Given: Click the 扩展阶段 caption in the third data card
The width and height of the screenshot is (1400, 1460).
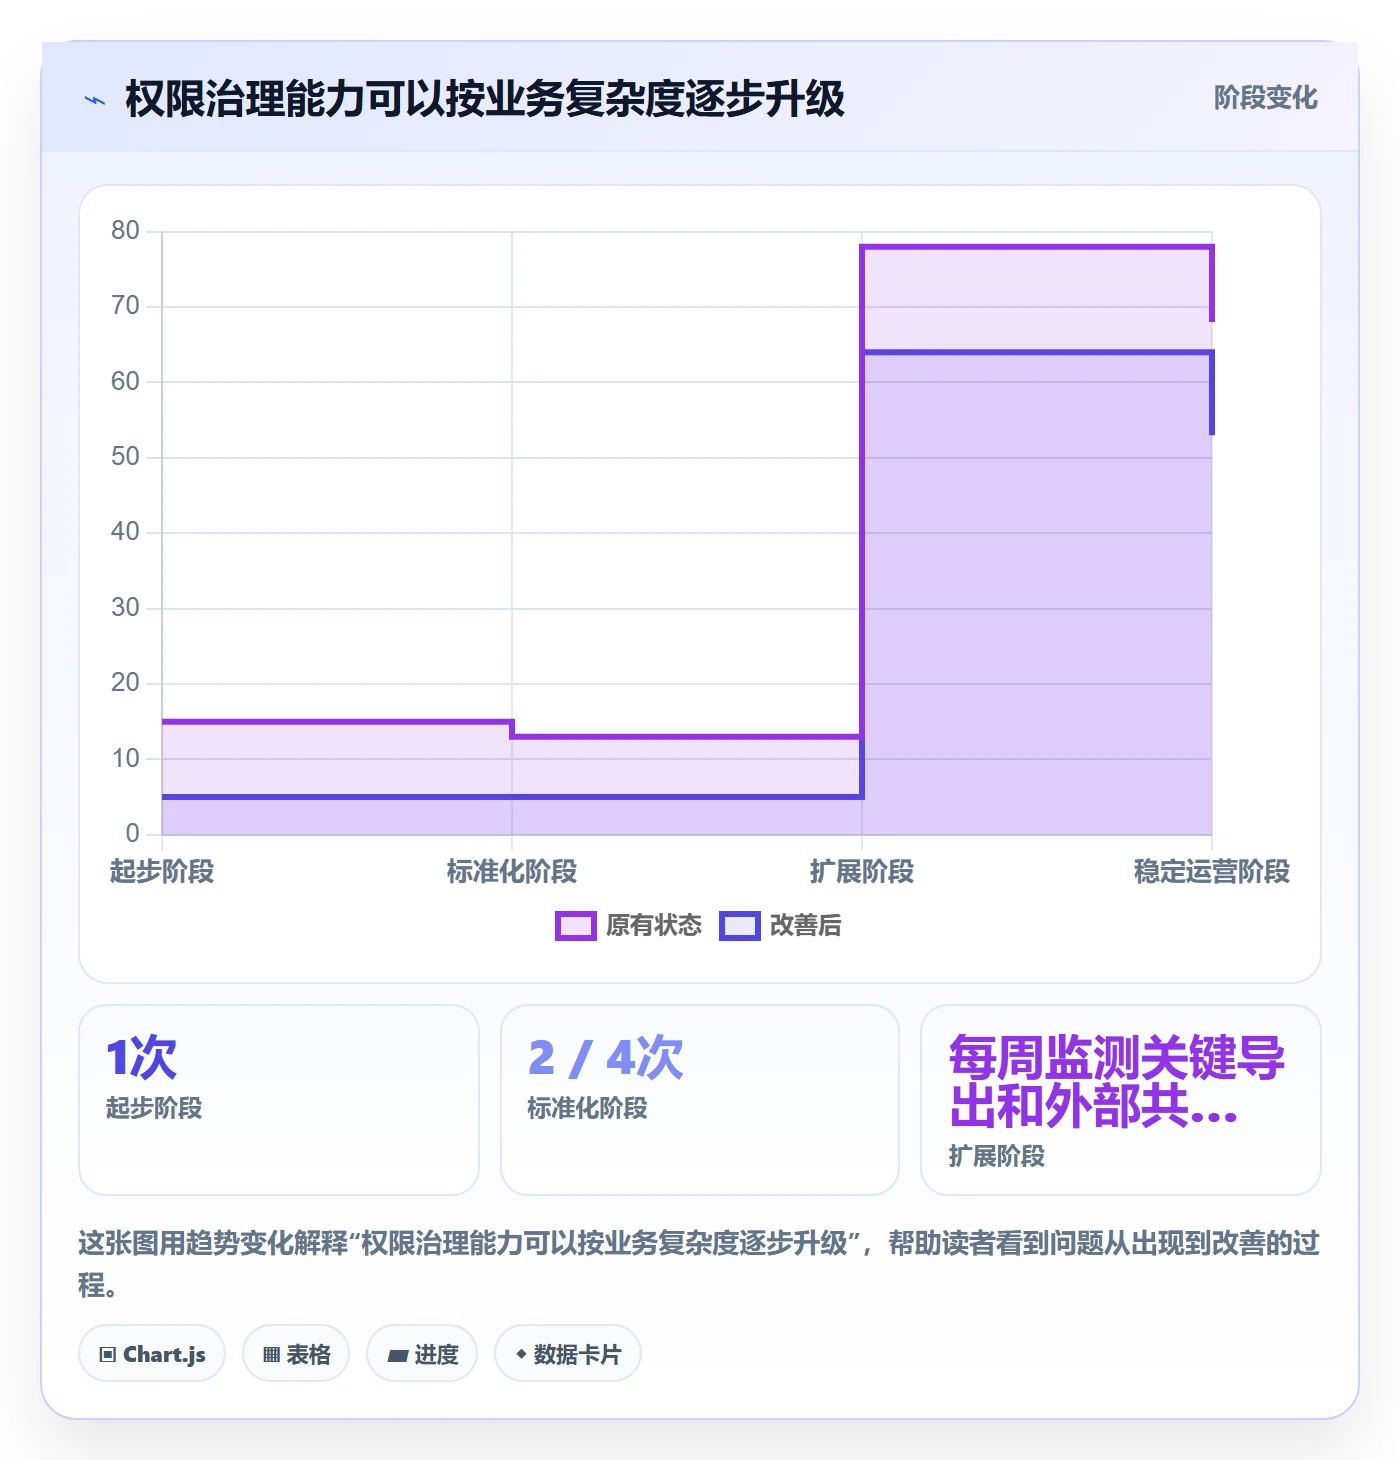Looking at the screenshot, I should click(x=997, y=1156).
